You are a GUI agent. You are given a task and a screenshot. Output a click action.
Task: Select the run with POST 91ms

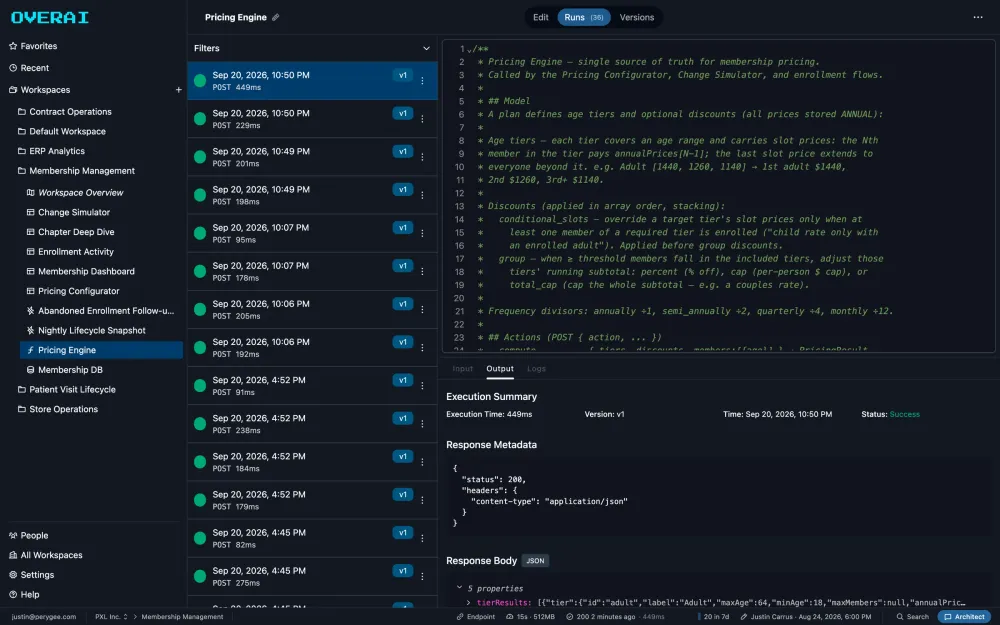(312, 386)
